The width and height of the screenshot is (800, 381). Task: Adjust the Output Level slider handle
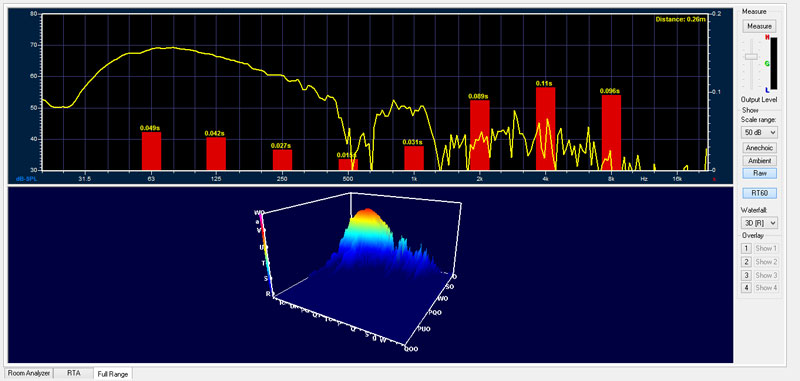(751, 57)
